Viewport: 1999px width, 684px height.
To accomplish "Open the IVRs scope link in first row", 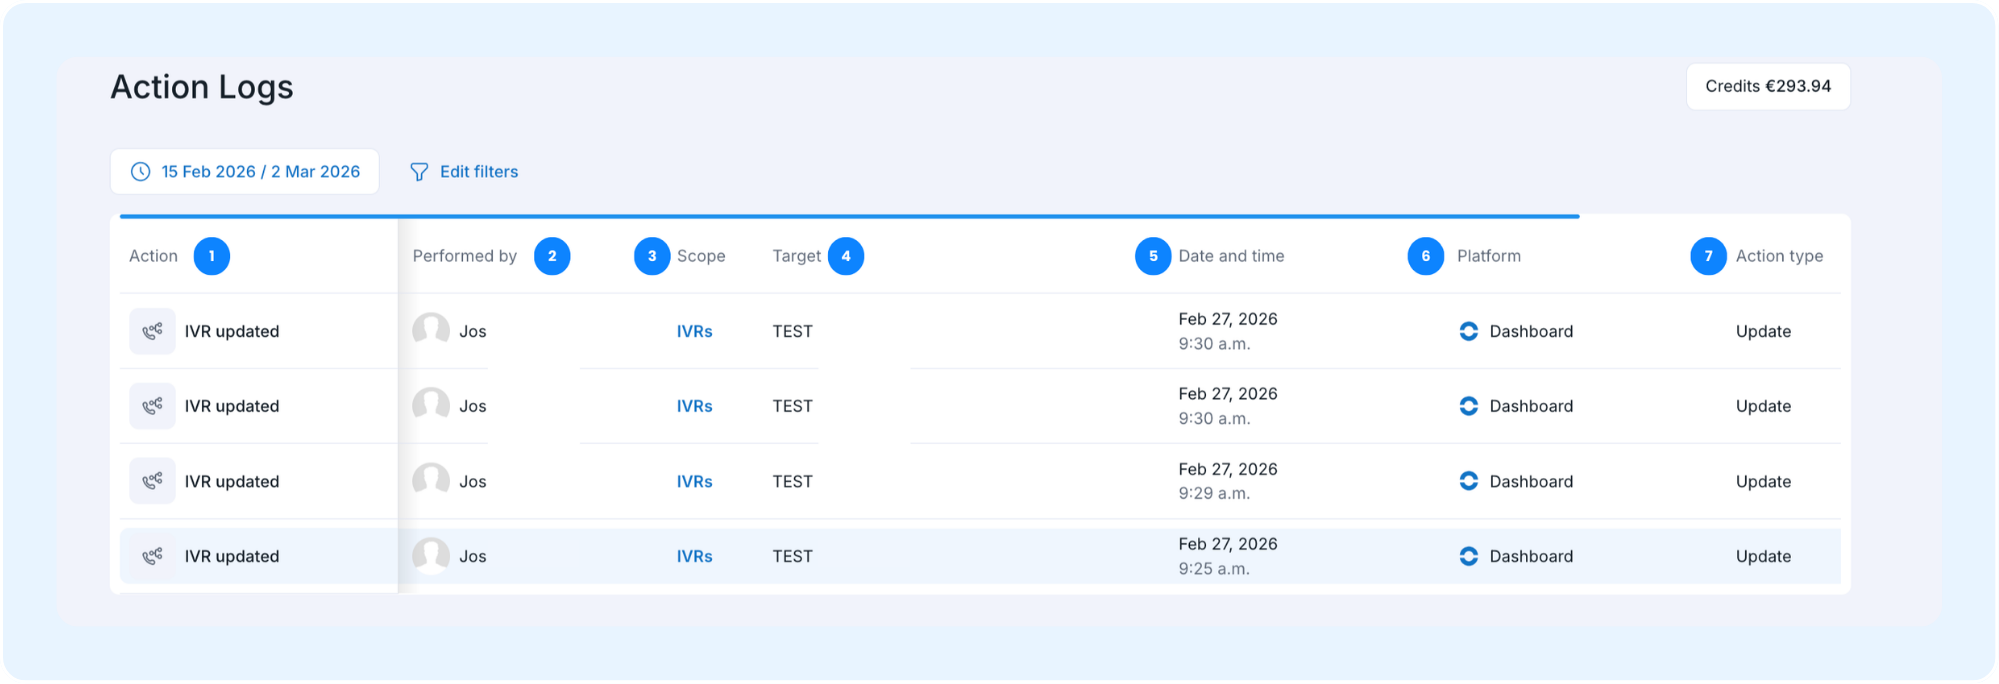I will tap(694, 331).
